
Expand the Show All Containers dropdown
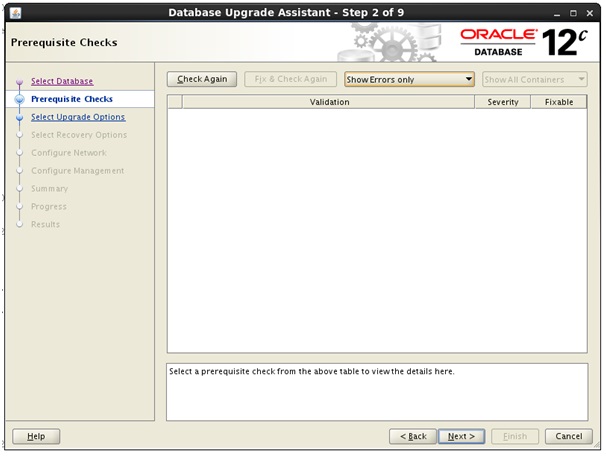pyautogui.click(x=534, y=80)
